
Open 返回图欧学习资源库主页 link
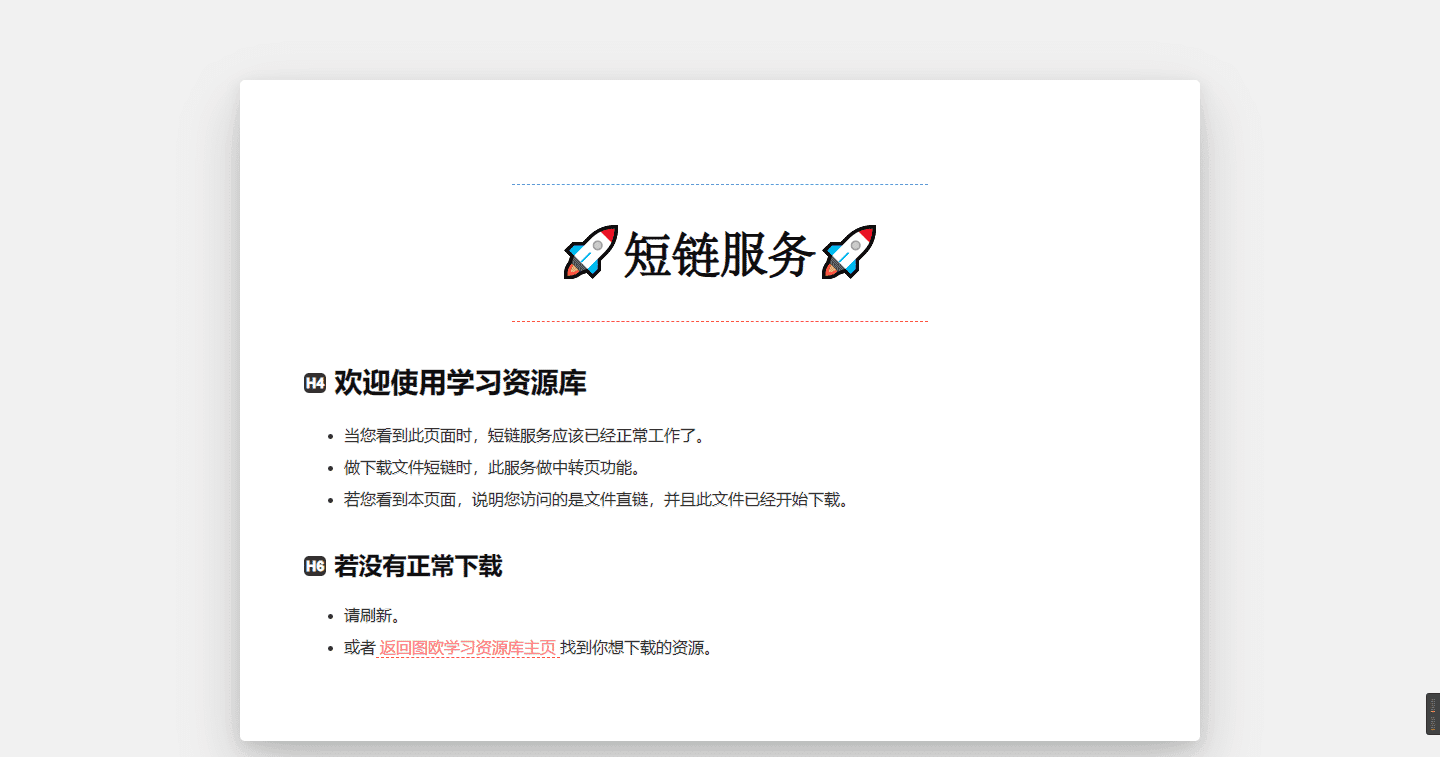tap(466, 647)
